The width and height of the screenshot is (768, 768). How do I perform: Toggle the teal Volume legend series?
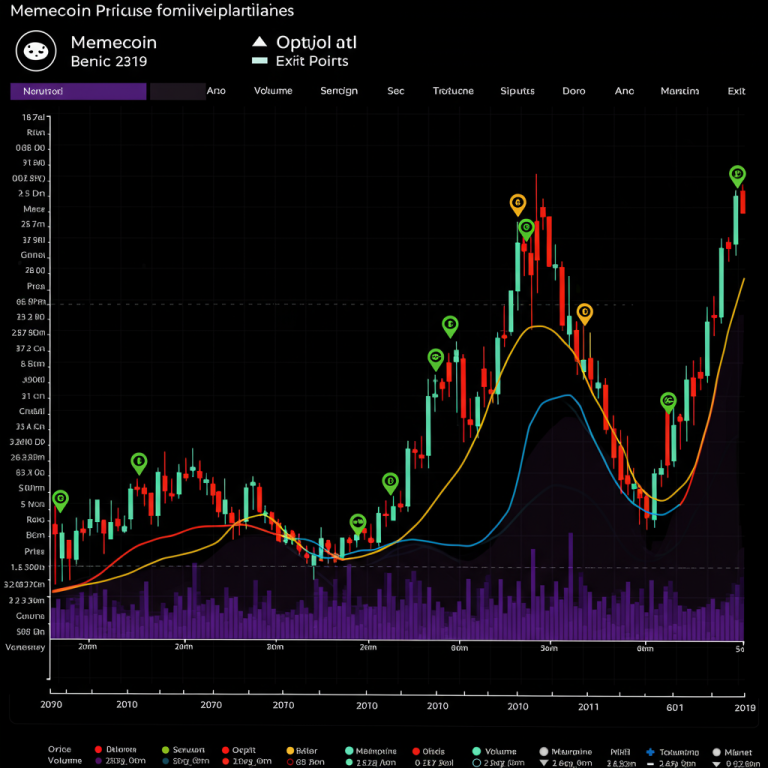click(477, 750)
